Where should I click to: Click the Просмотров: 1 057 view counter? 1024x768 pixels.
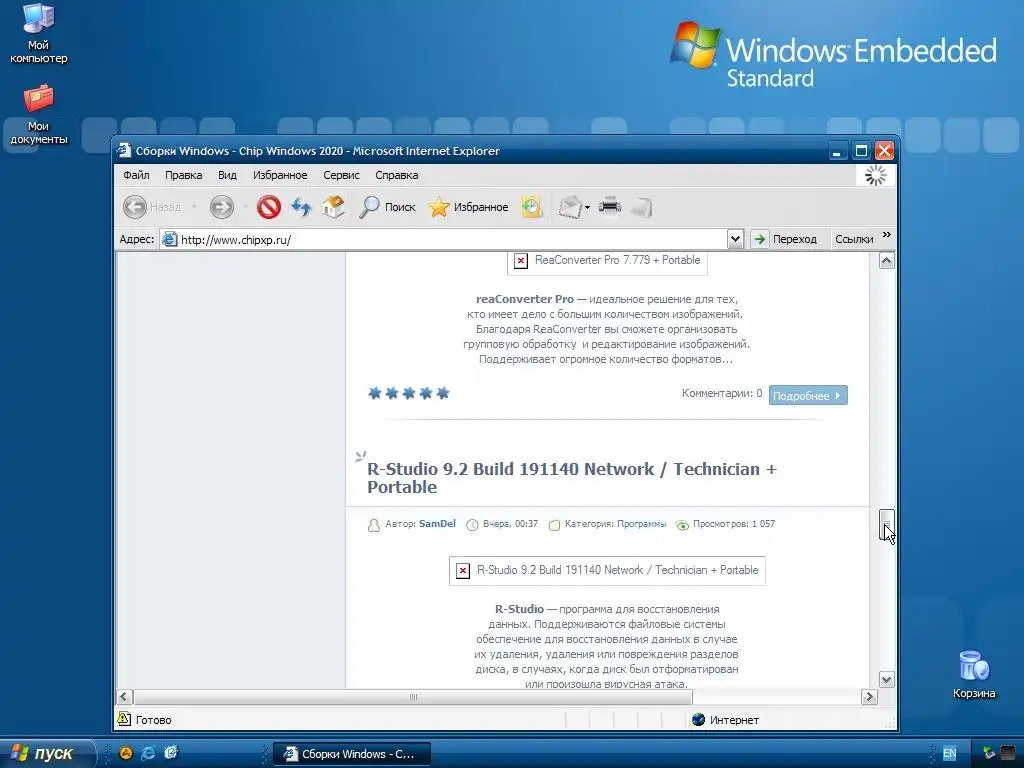(x=734, y=524)
